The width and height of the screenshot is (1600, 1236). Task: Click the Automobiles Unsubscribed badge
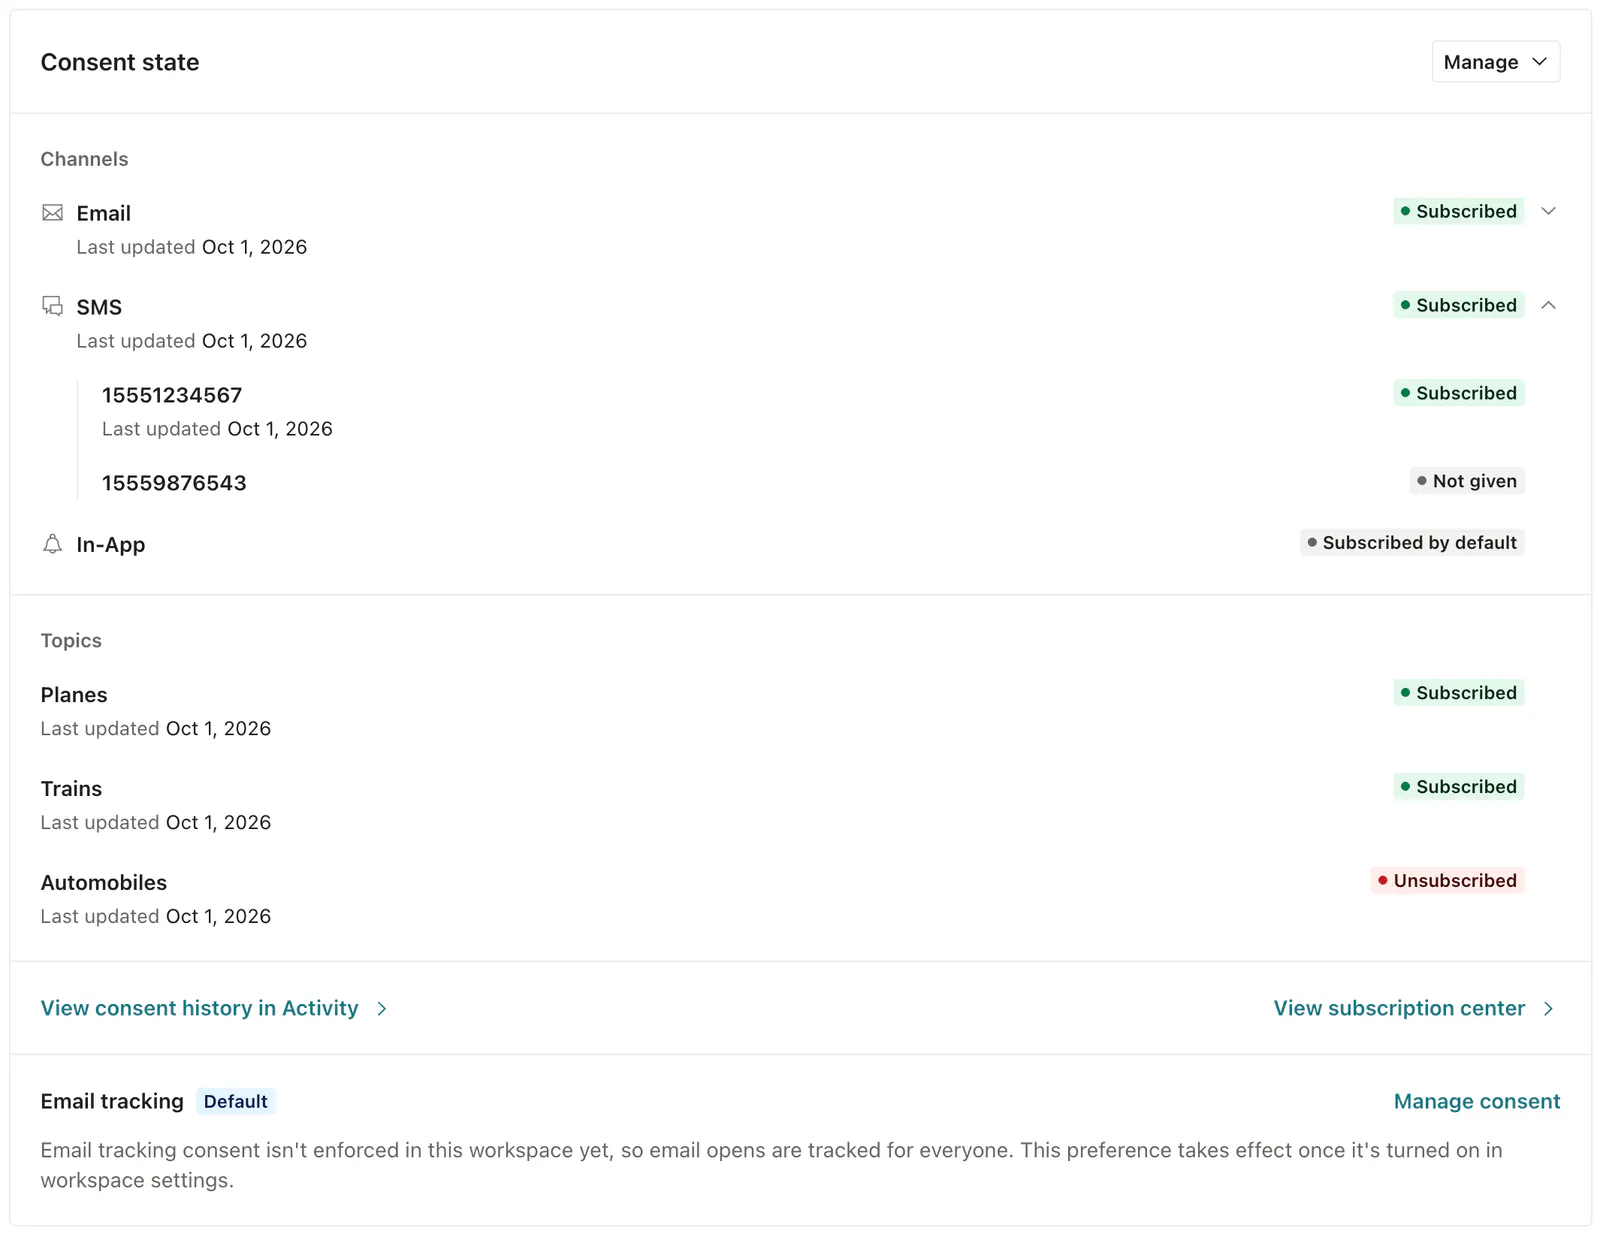pos(1447,881)
